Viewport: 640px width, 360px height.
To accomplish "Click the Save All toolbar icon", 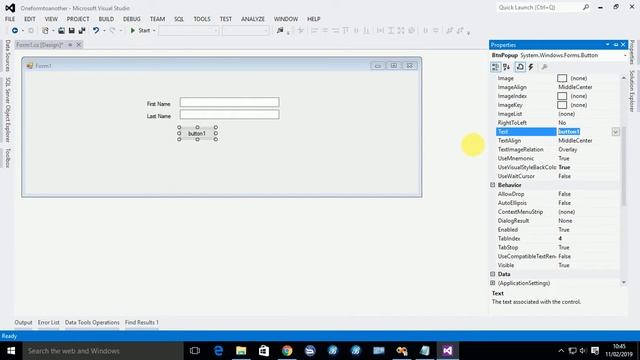I will click(82, 31).
